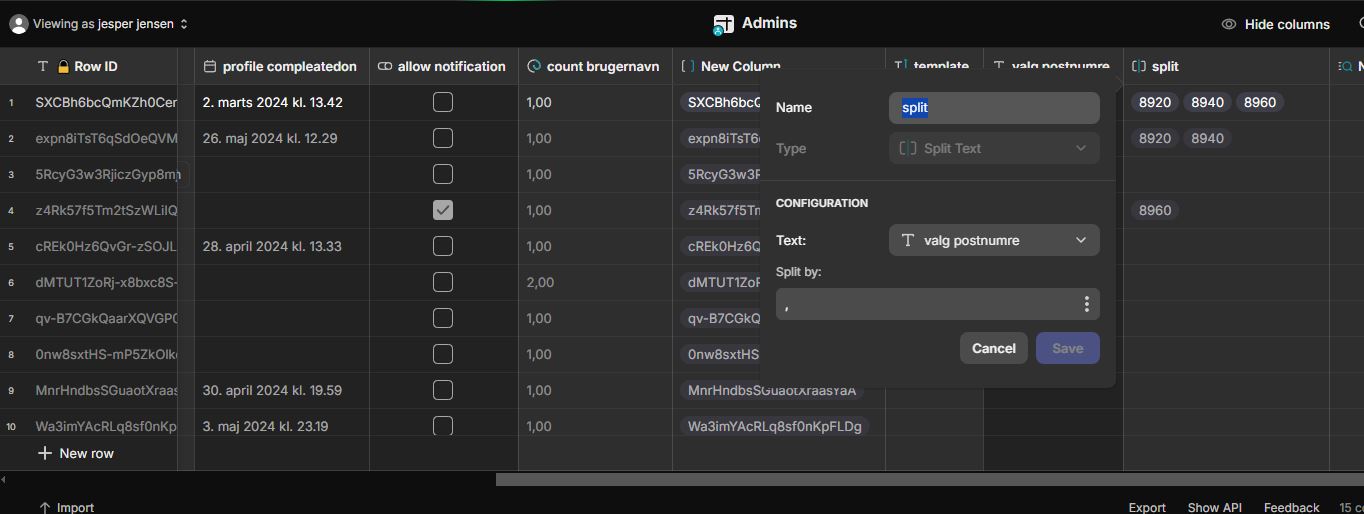Image resolution: width=1364 pixels, height=514 pixels.
Task: Open the Viewing as jesper jensen switcher
Action: click(99, 24)
